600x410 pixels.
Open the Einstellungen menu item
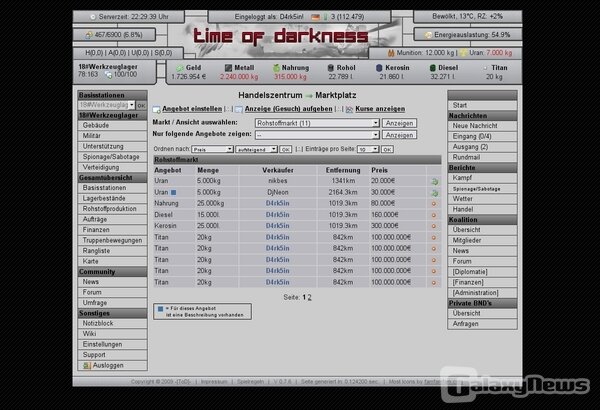tap(112, 345)
